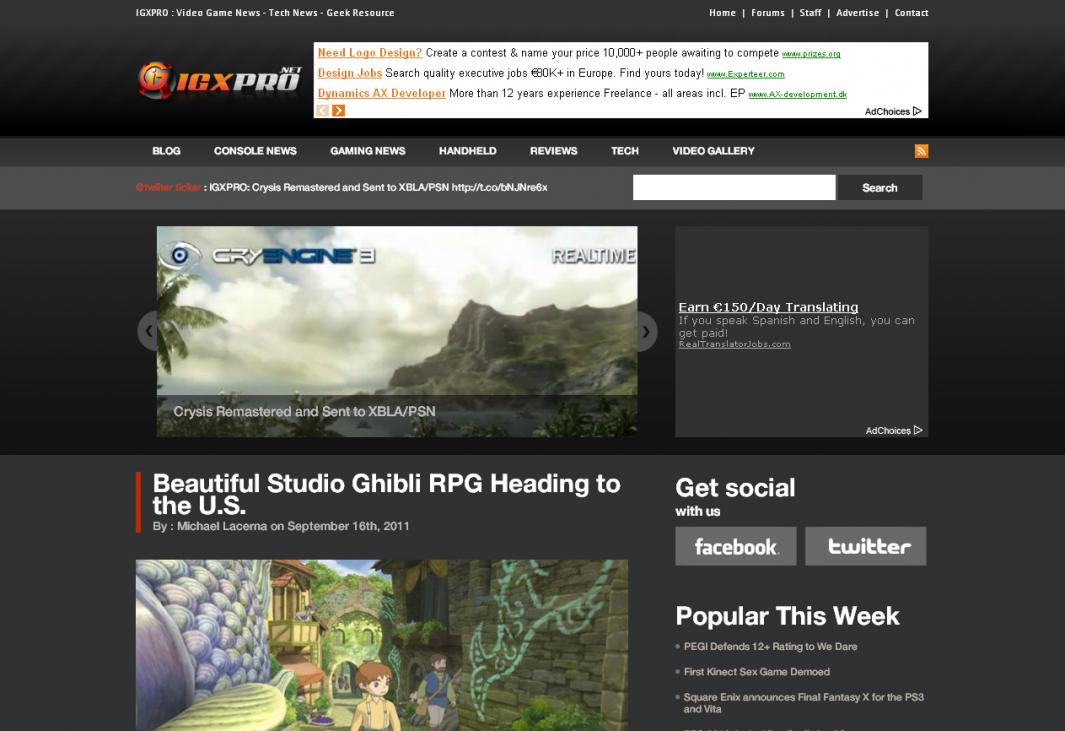
Task: Click the Search button
Action: pos(880,188)
